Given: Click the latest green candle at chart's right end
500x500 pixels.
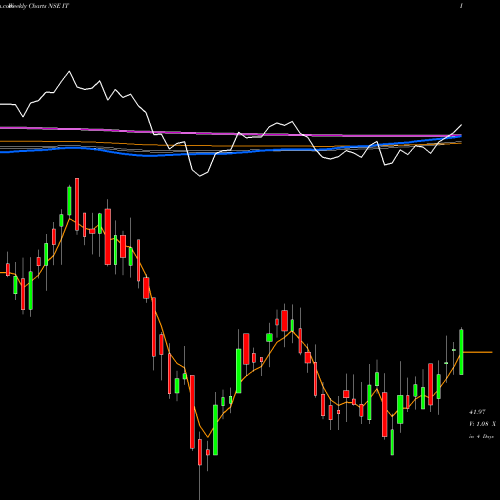Looking at the screenshot, I should (x=461, y=352).
